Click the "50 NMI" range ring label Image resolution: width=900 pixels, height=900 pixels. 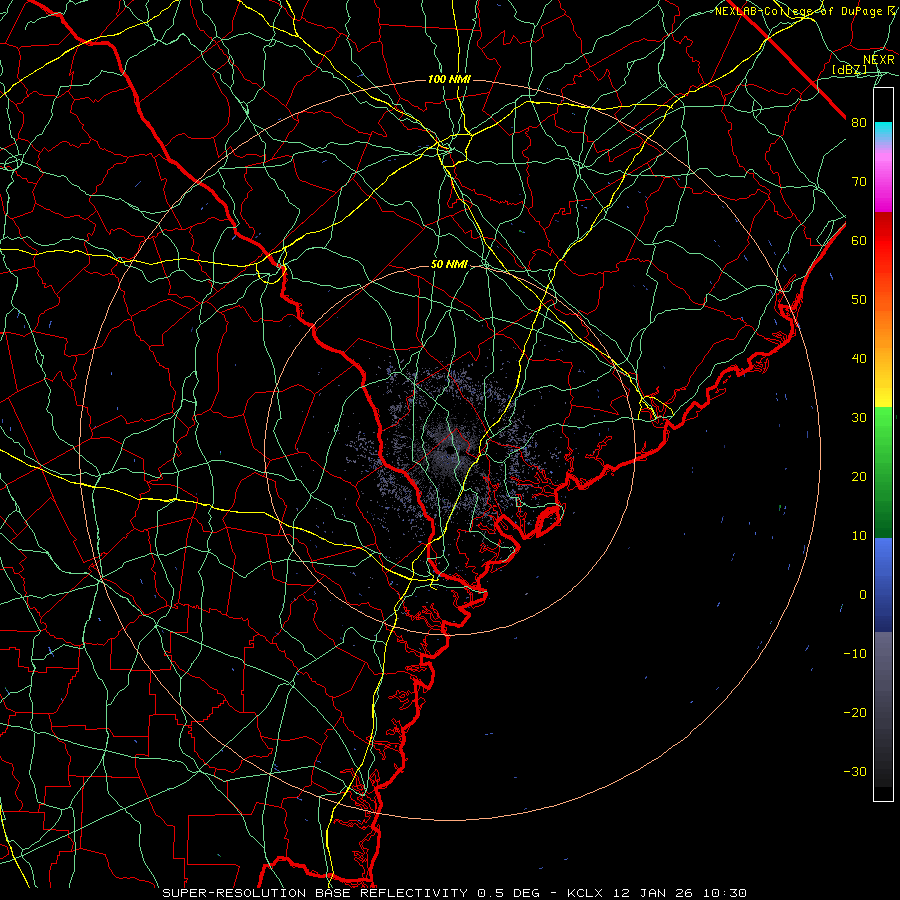tap(449, 264)
